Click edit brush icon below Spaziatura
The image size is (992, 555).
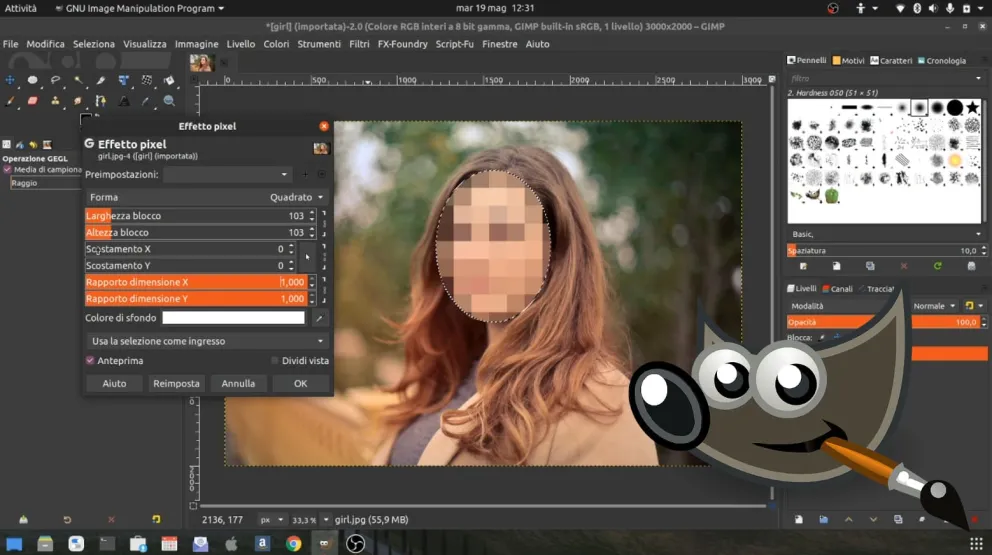(x=803, y=266)
